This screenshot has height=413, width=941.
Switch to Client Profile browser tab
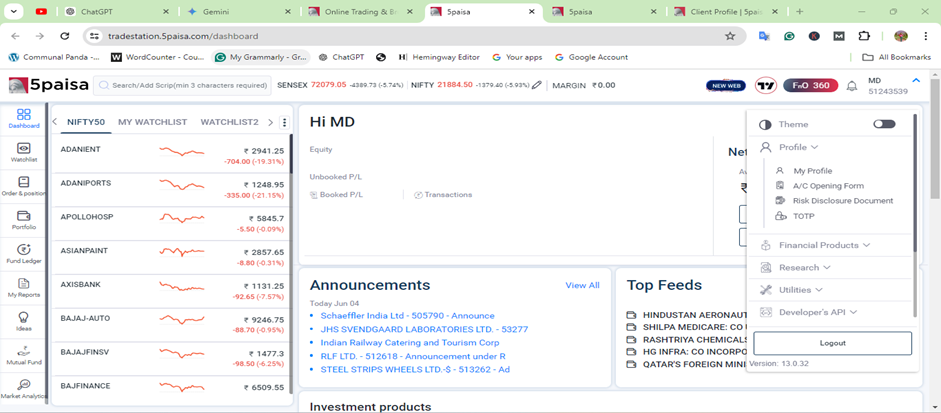[x=726, y=11]
